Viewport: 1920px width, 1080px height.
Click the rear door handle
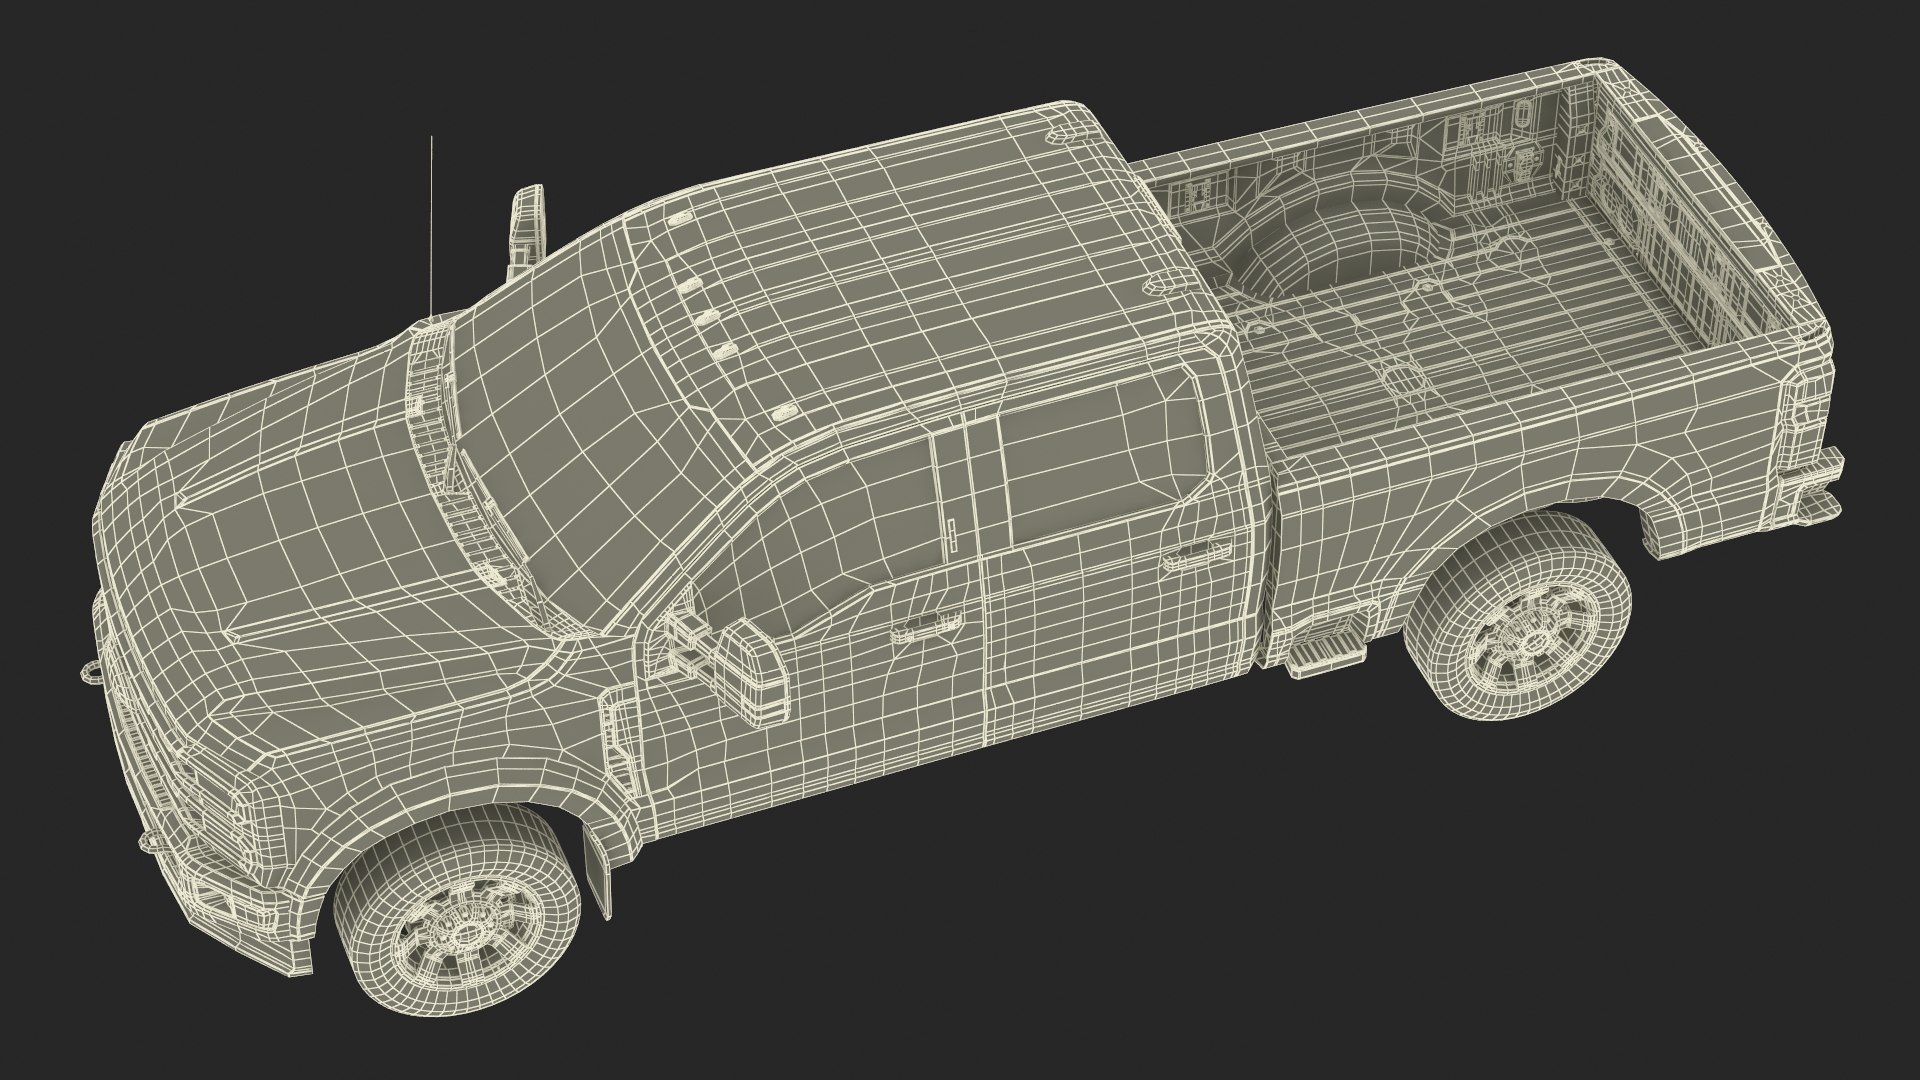pos(1195,554)
